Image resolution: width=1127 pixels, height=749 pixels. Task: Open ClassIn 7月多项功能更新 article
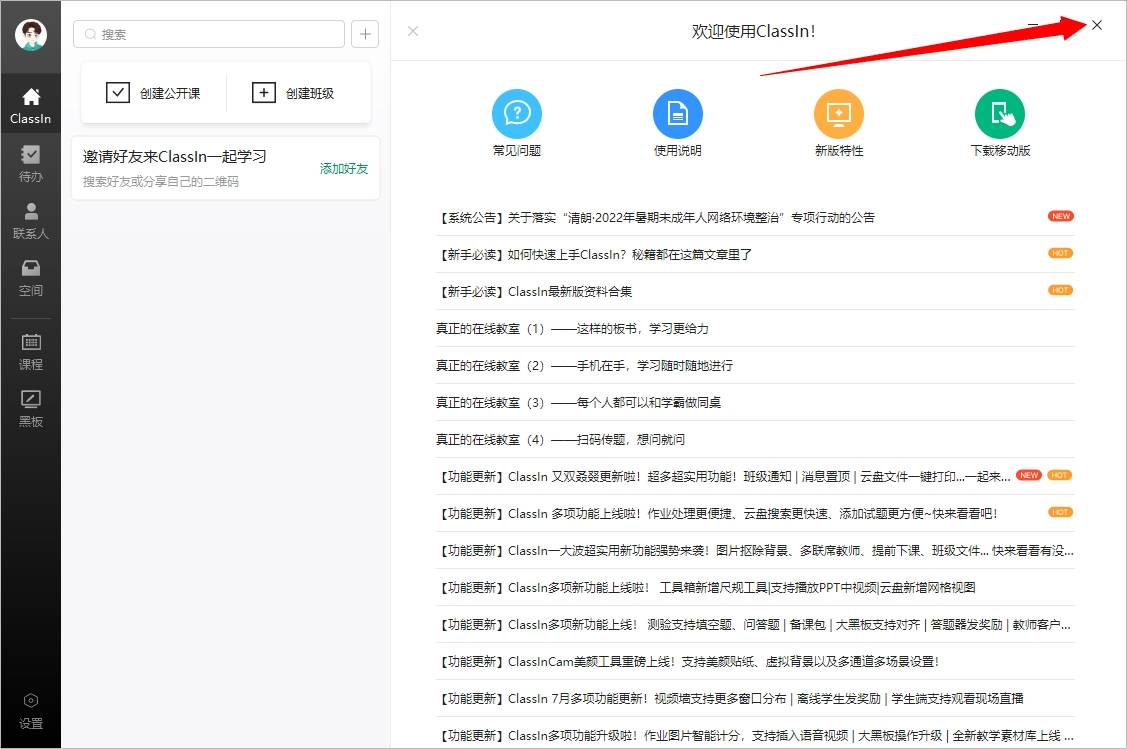[x=755, y=699]
